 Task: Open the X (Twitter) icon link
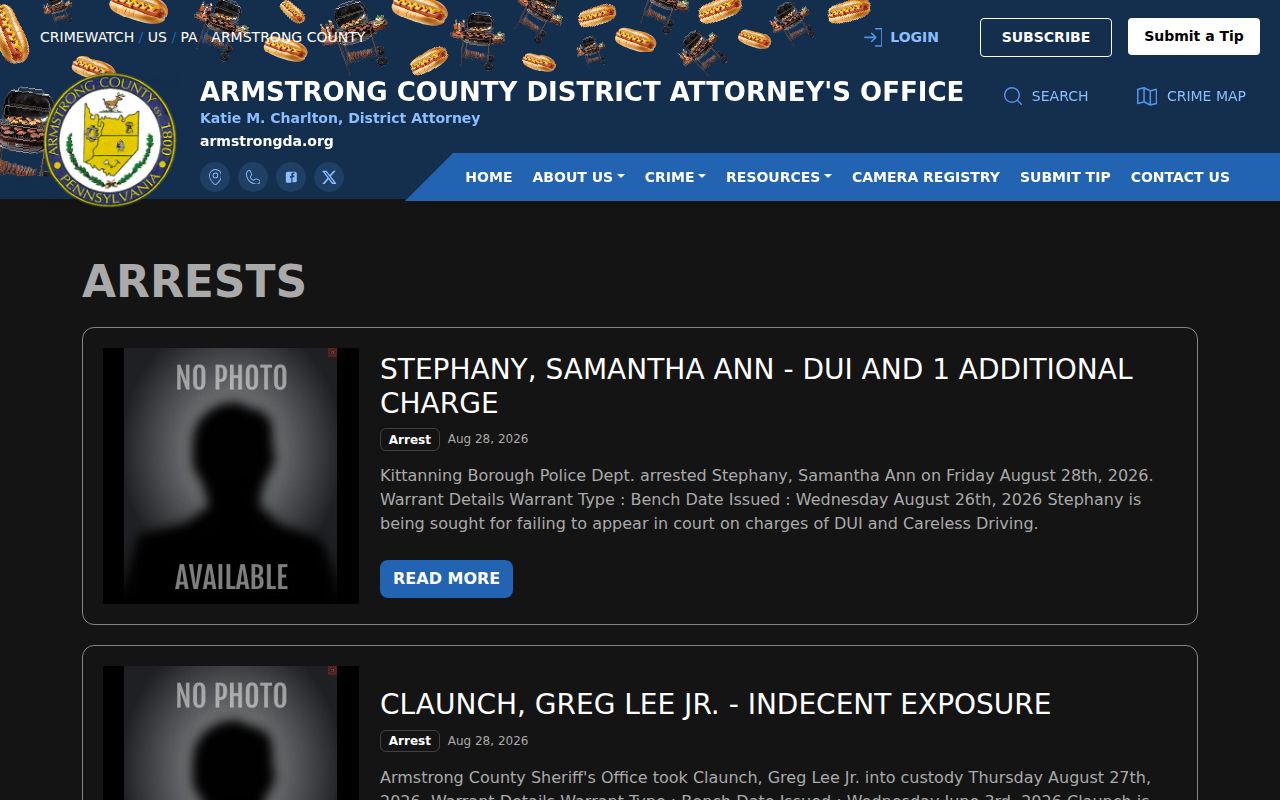(x=329, y=177)
